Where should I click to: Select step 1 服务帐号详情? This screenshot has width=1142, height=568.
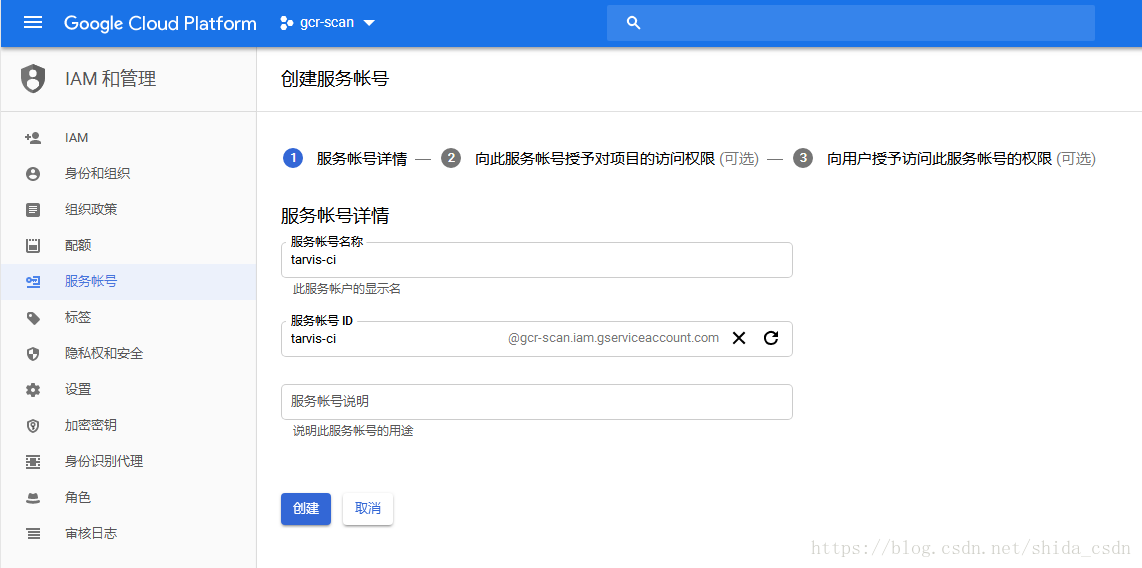(344, 159)
